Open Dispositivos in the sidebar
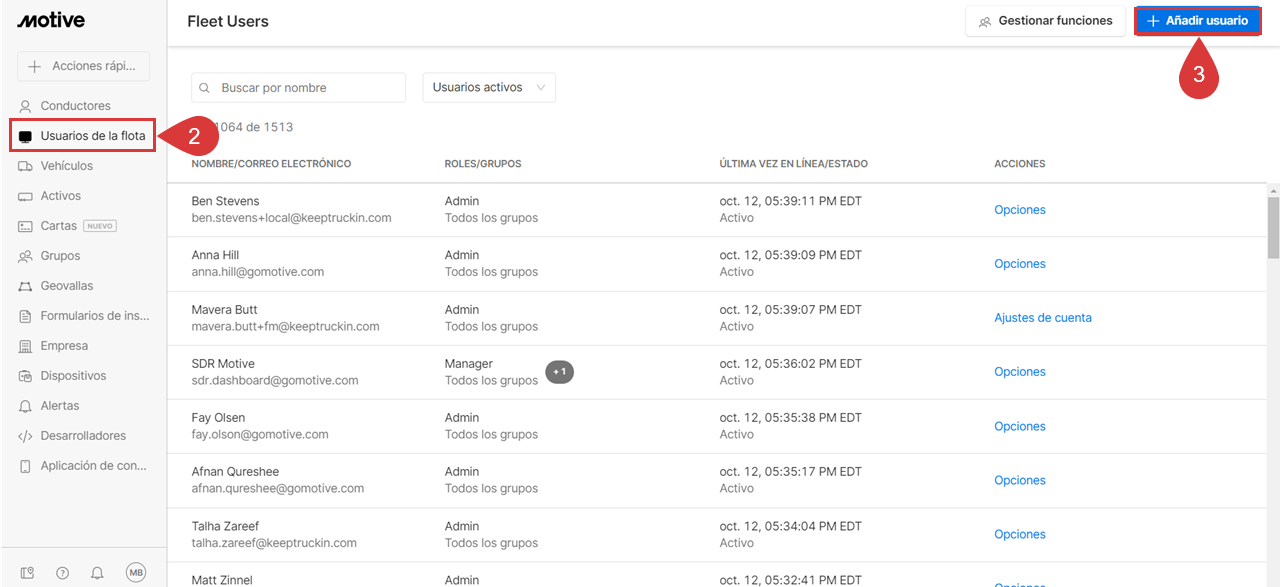Image resolution: width=1280 pixels, height=587 pixels. (x=73, y=376)
